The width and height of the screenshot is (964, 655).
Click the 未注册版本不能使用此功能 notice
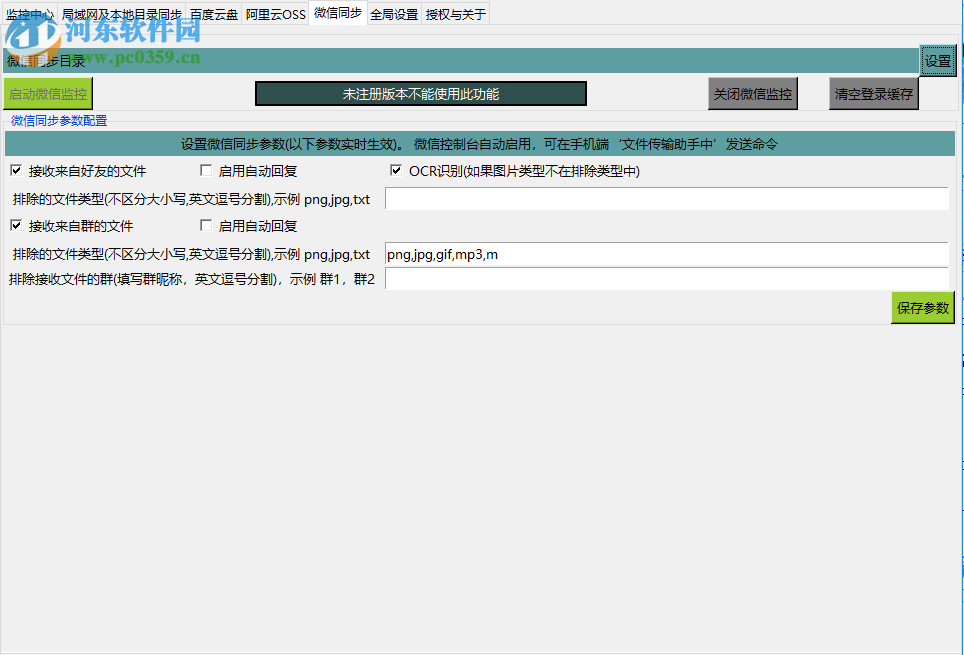coord(421,94)
